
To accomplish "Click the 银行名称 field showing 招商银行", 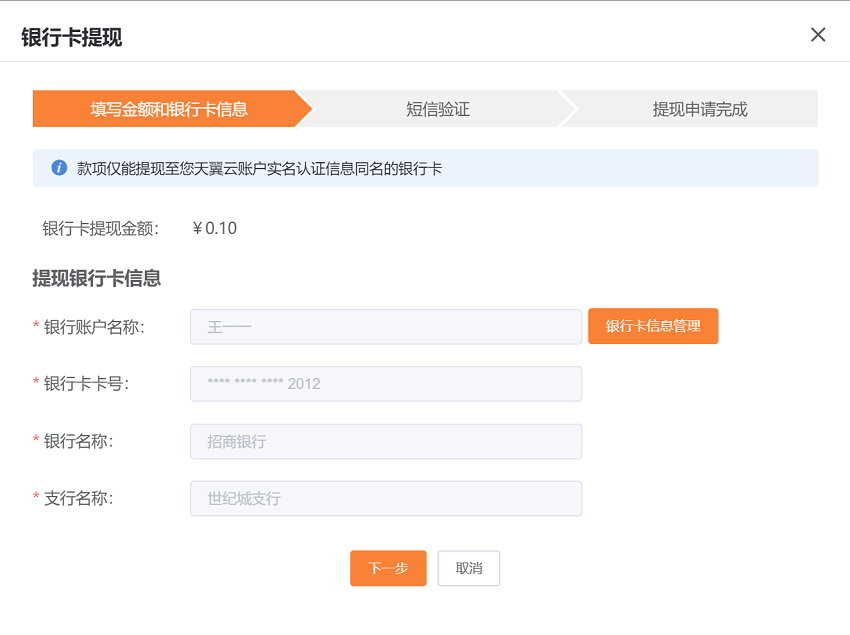I will 386,441.
